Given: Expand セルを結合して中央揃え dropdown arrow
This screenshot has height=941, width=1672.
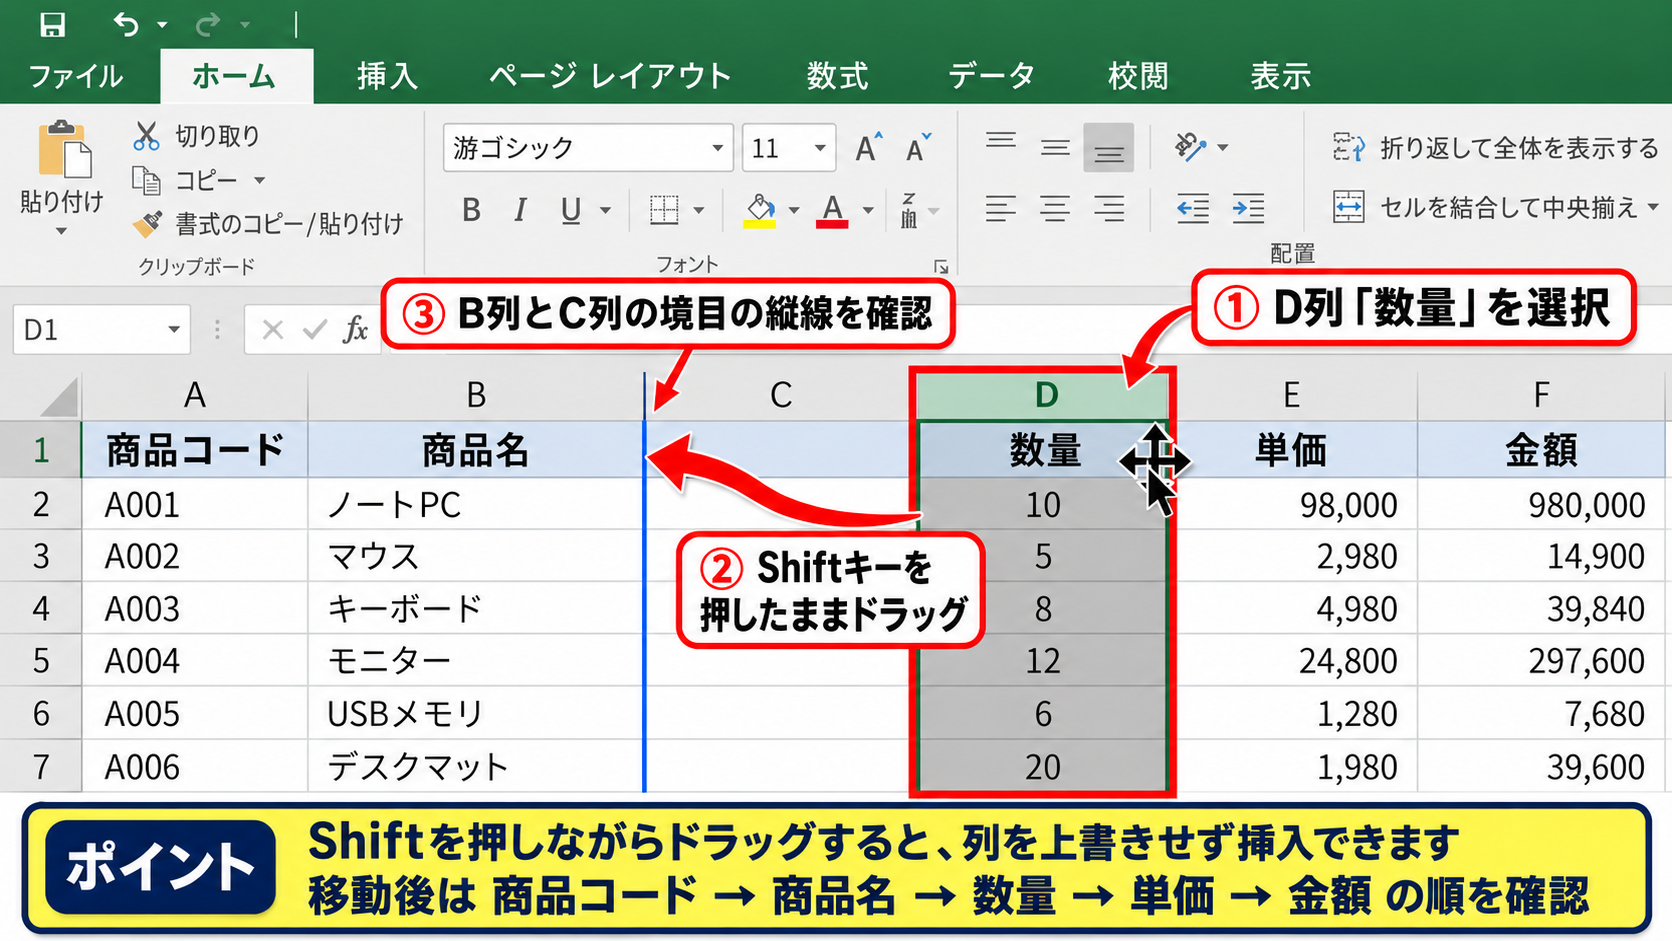Looking at the screenshot, I should pyautogui.click(x=1653, y=208).
